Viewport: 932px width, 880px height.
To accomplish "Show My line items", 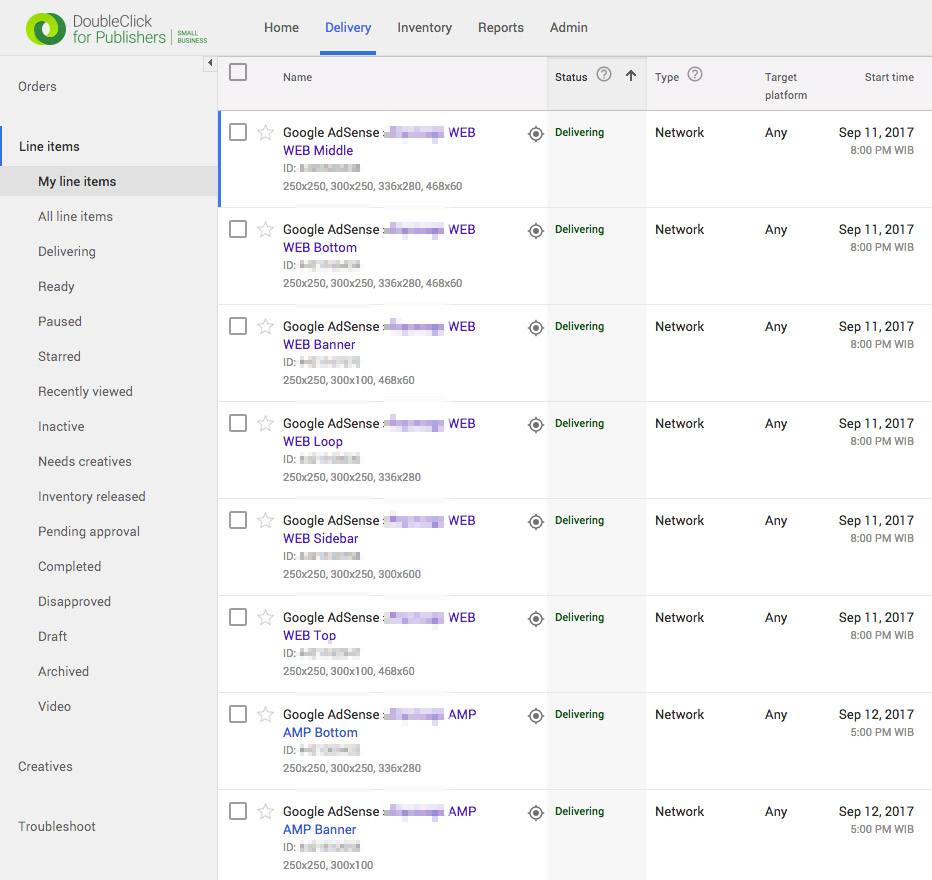I will [x=77, y=181].
